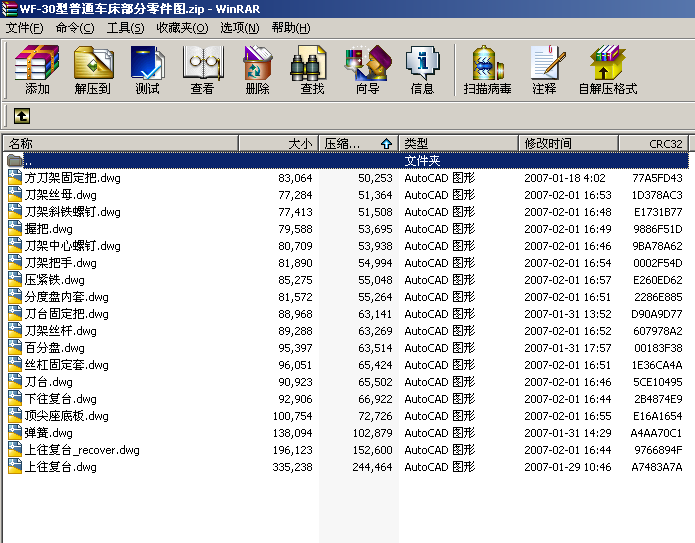This screenshot has height=543, width=695.
Task: Click the file icon of 刀架丝母.dwg
Action: coord(15,194)
